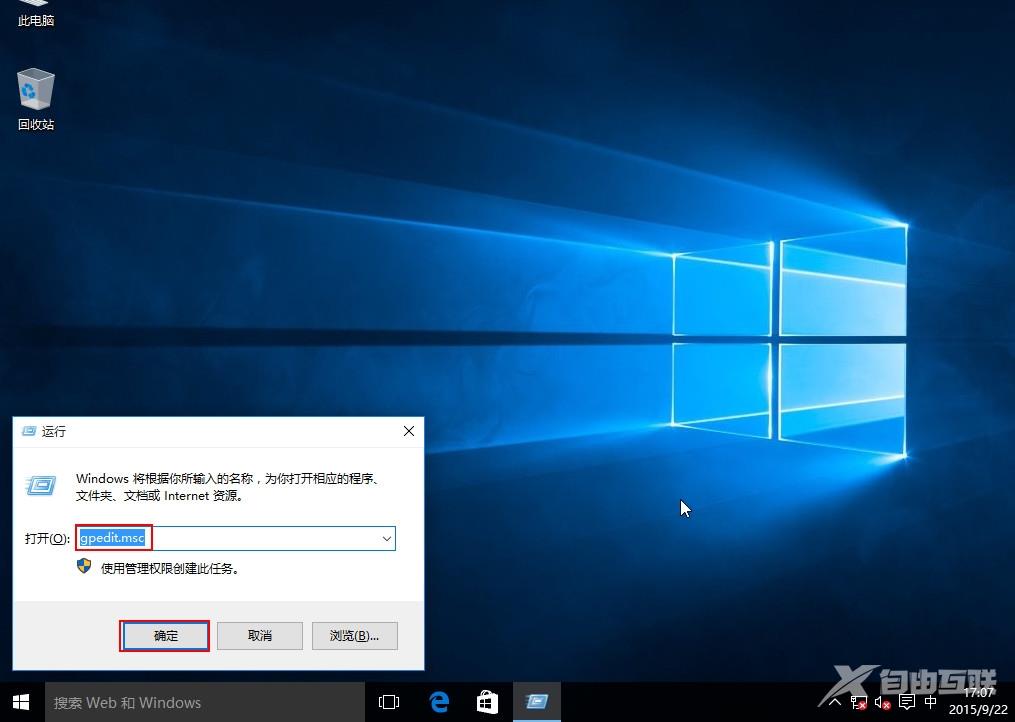The image size is (1015, 722).
Task: Open Task View from the taskbar
Action: (389, 702)
